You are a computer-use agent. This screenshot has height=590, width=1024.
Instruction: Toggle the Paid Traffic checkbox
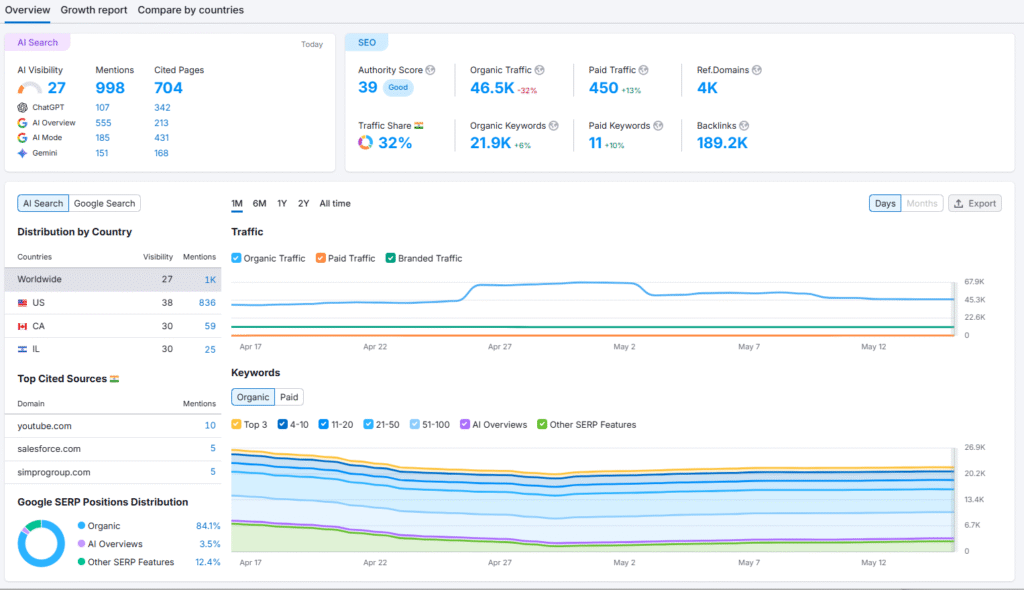321,258
